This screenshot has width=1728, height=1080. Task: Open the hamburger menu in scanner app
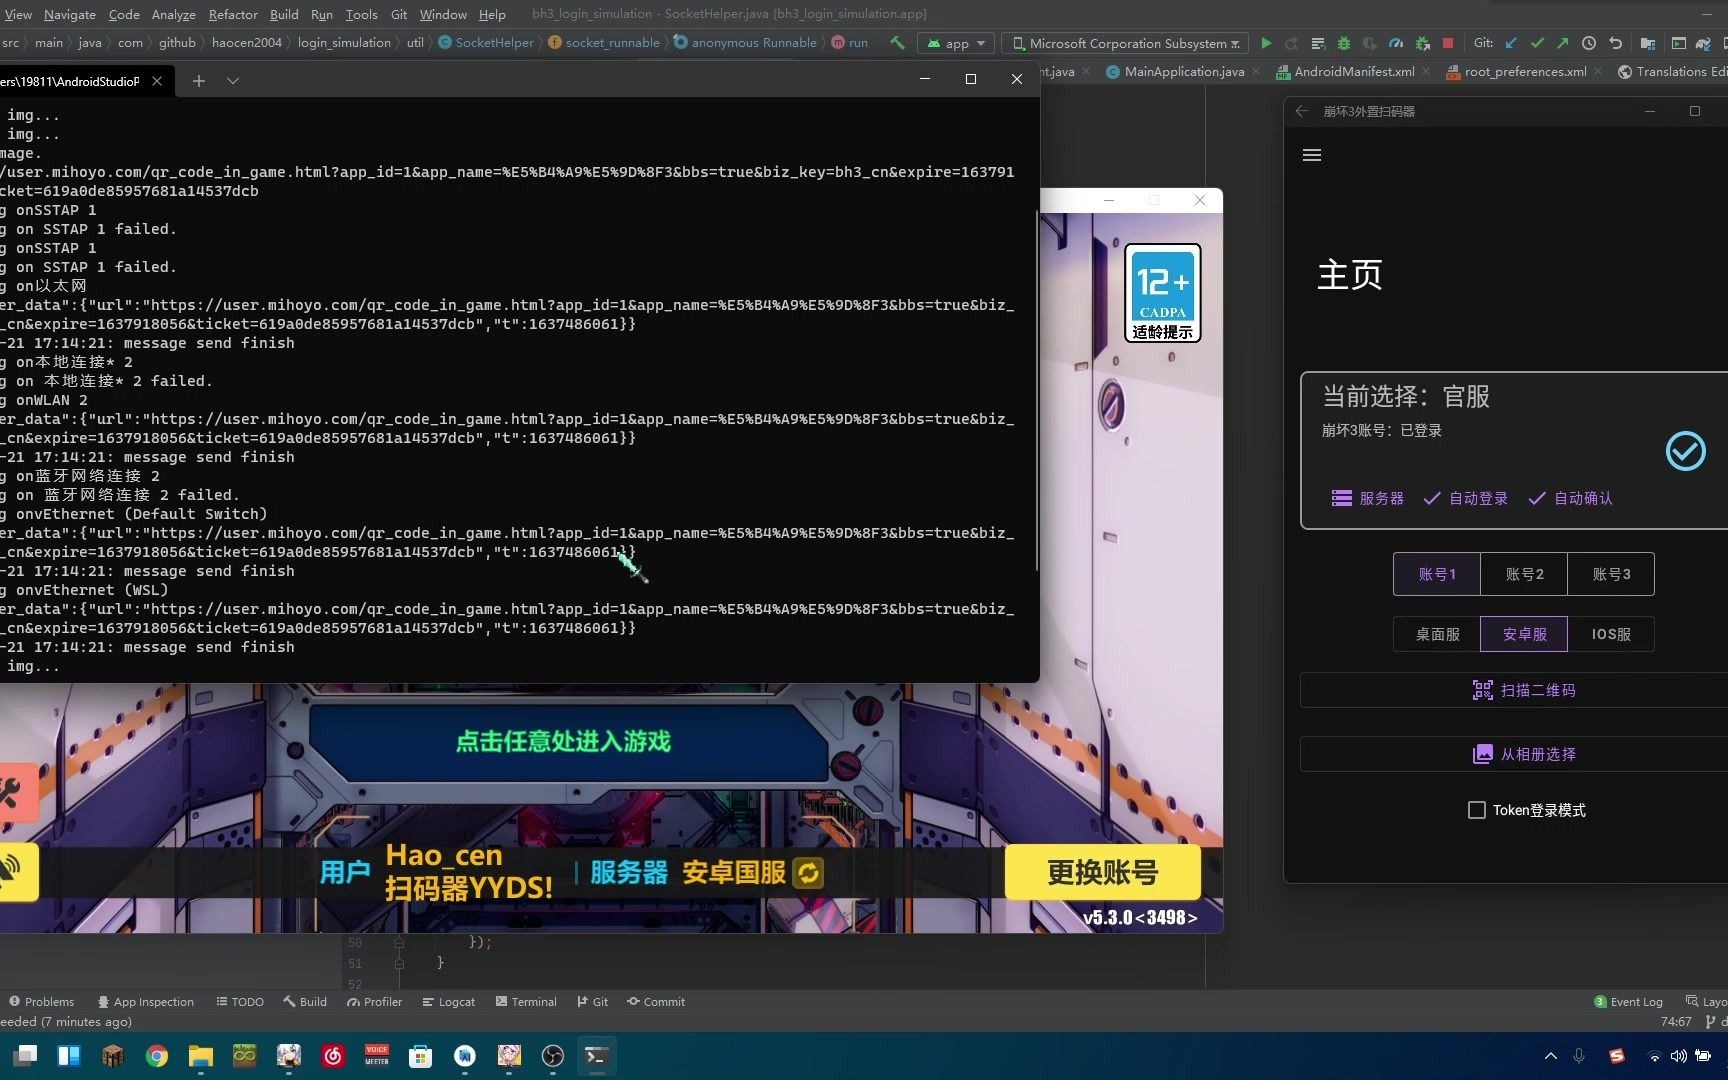coord(1312,155)
